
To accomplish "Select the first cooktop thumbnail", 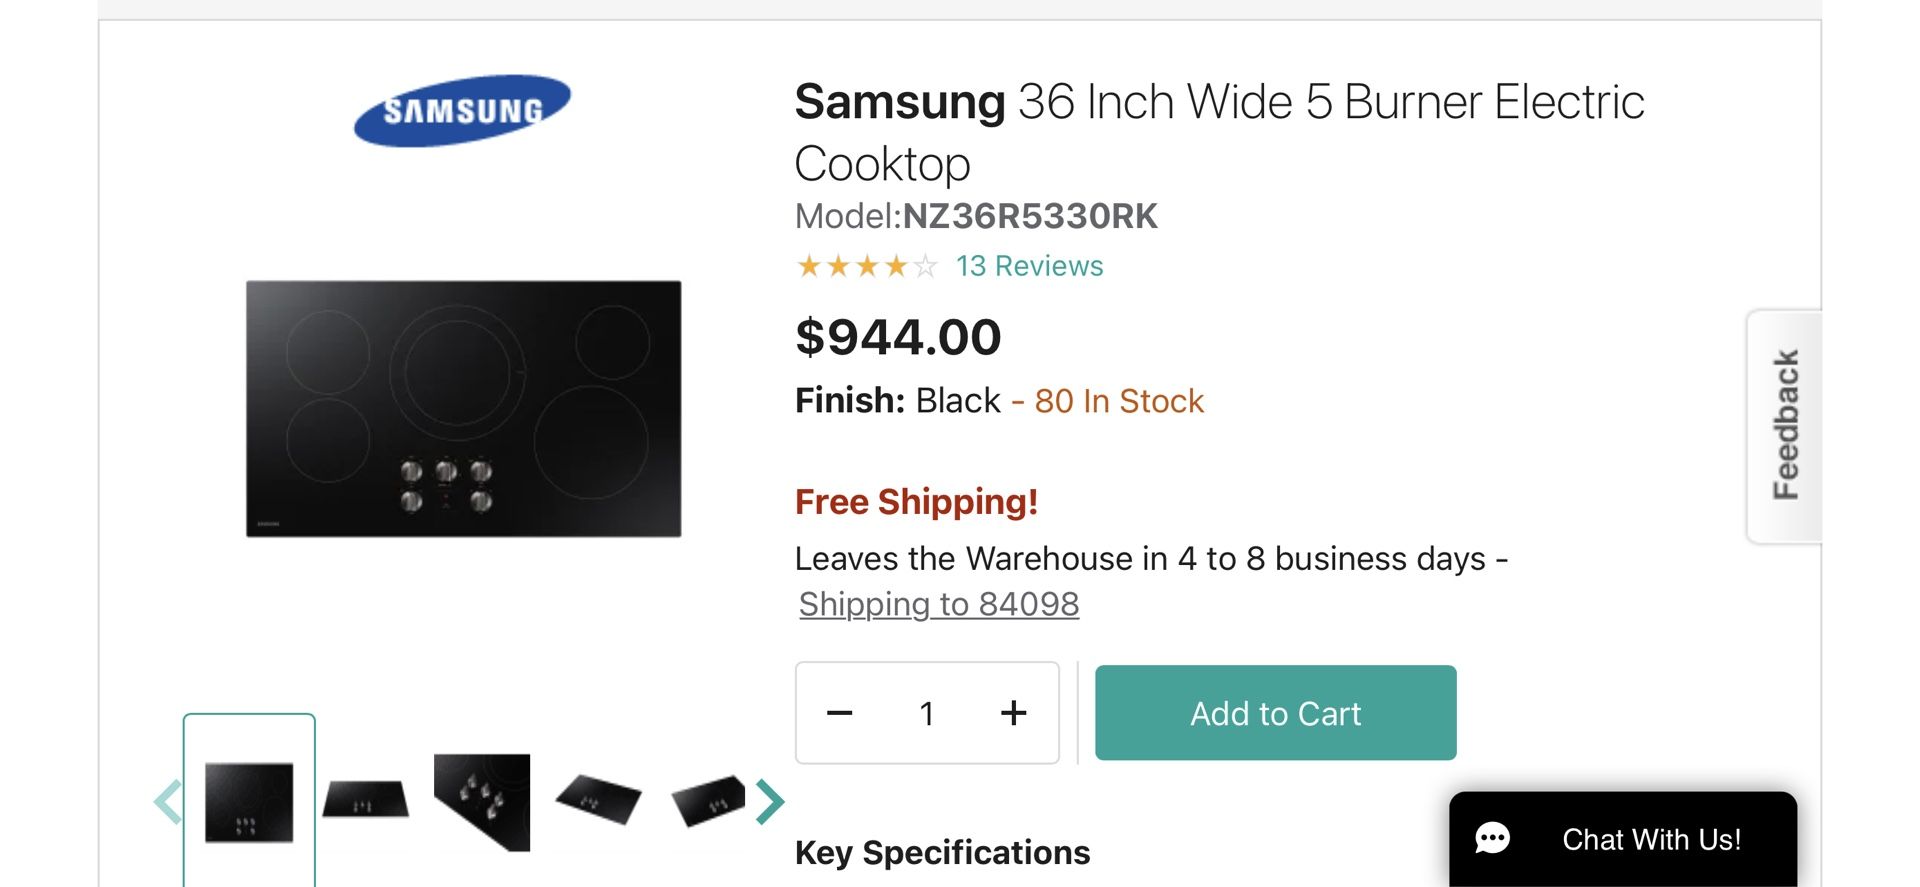I will (249, 802).
